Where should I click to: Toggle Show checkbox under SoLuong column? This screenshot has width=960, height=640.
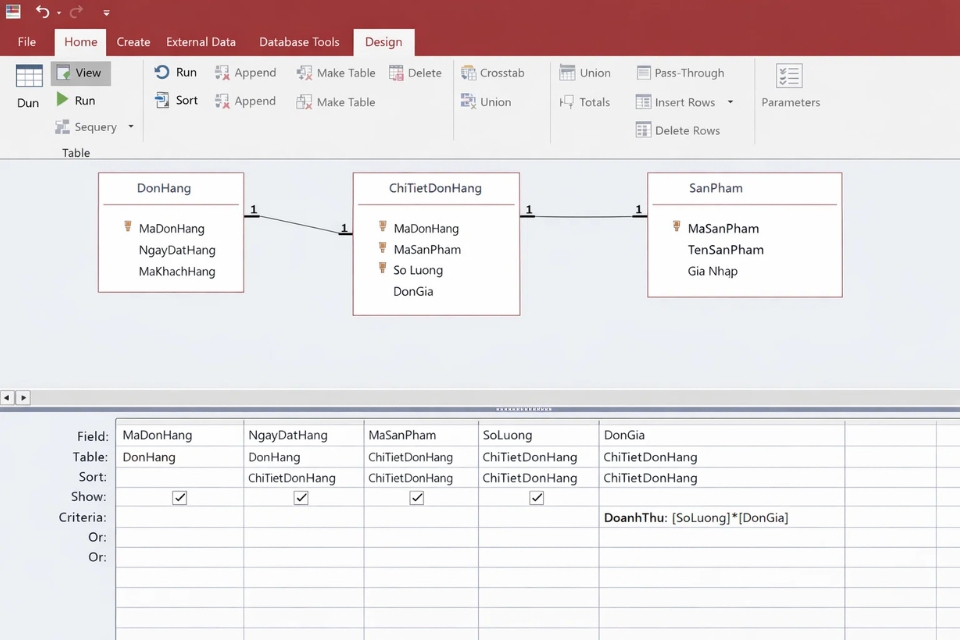coord(537,498)
